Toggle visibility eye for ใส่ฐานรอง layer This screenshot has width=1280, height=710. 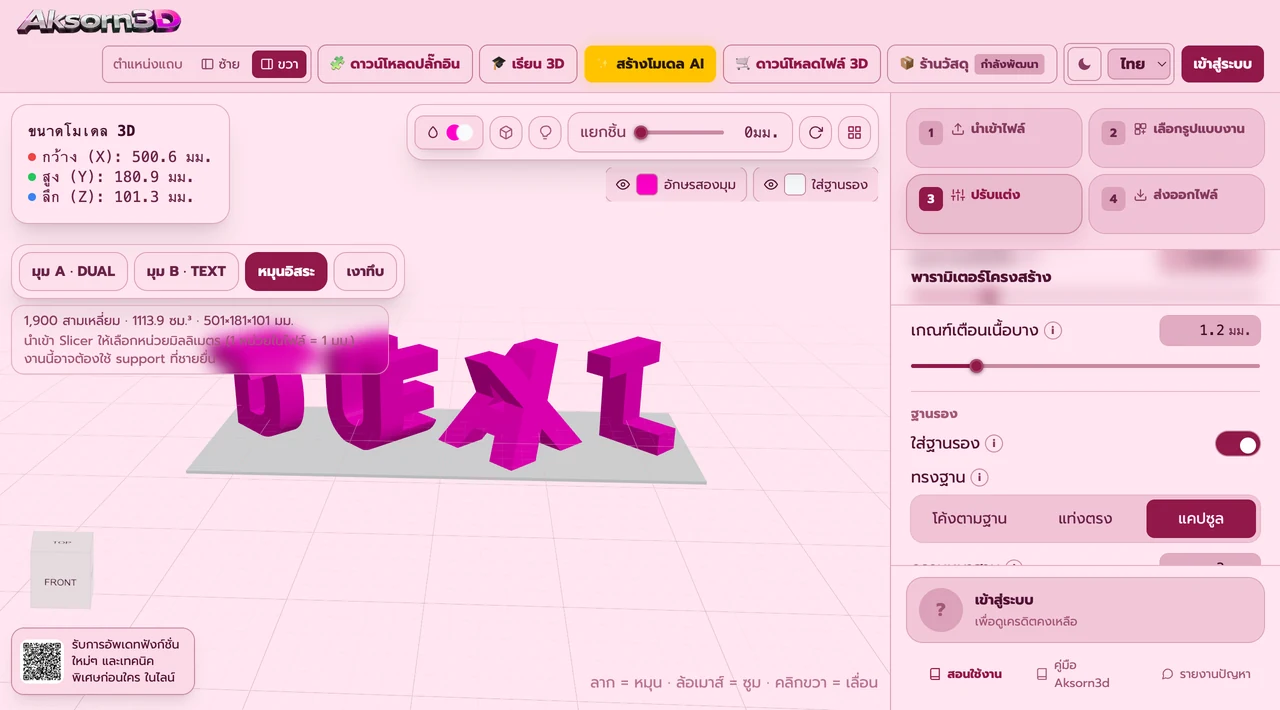[770, 185]
